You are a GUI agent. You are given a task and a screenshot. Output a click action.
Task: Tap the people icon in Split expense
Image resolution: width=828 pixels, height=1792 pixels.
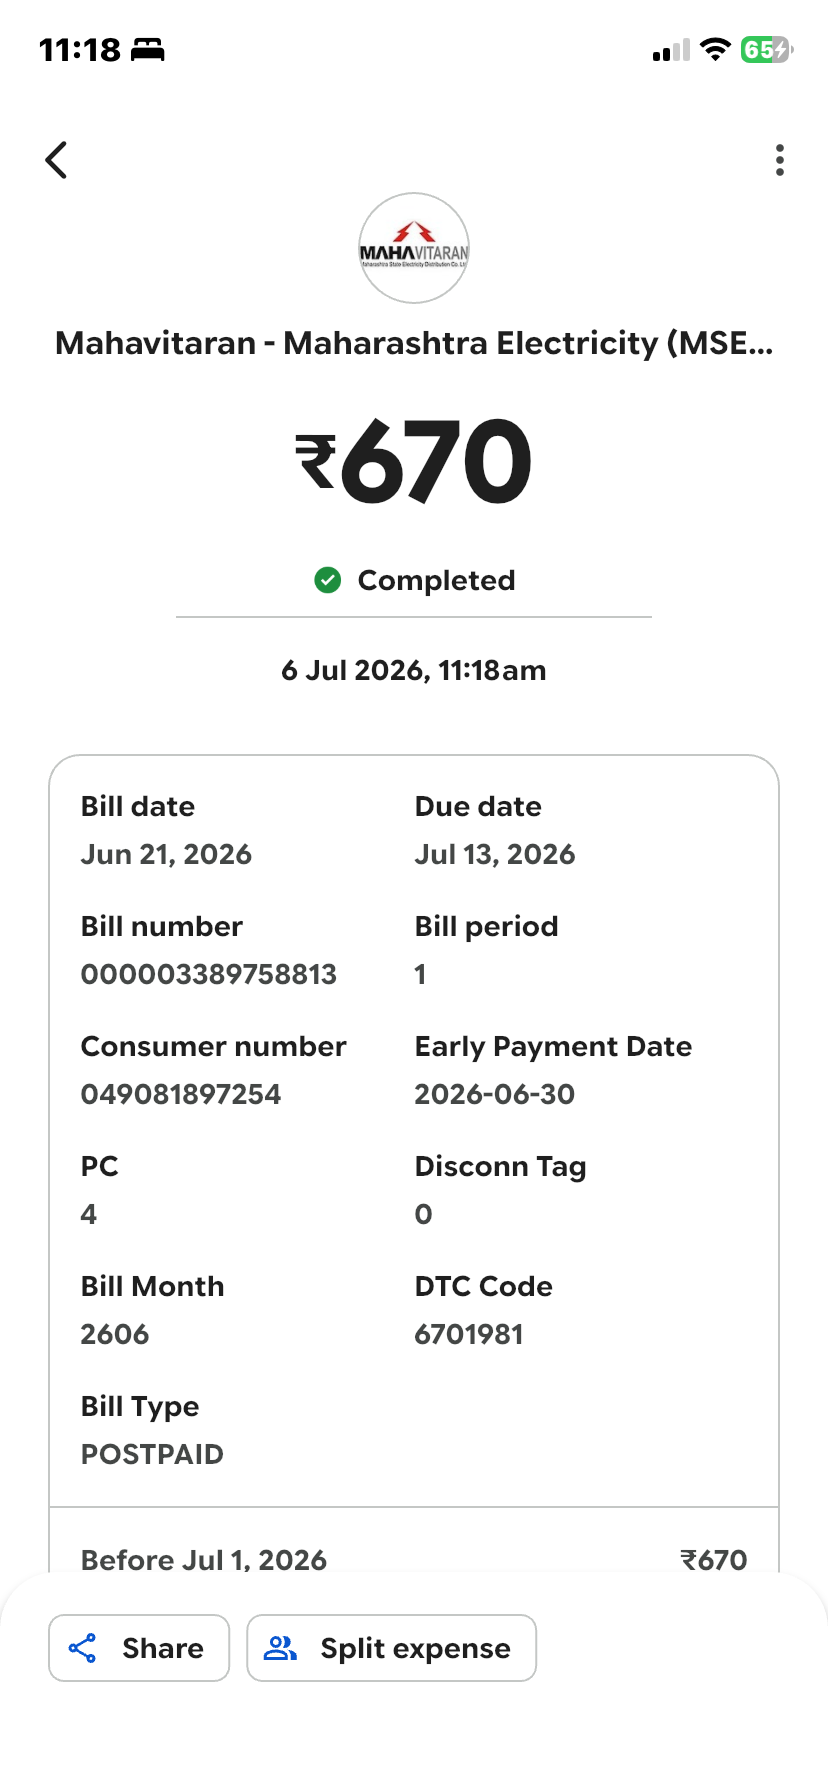[280, 1648]
